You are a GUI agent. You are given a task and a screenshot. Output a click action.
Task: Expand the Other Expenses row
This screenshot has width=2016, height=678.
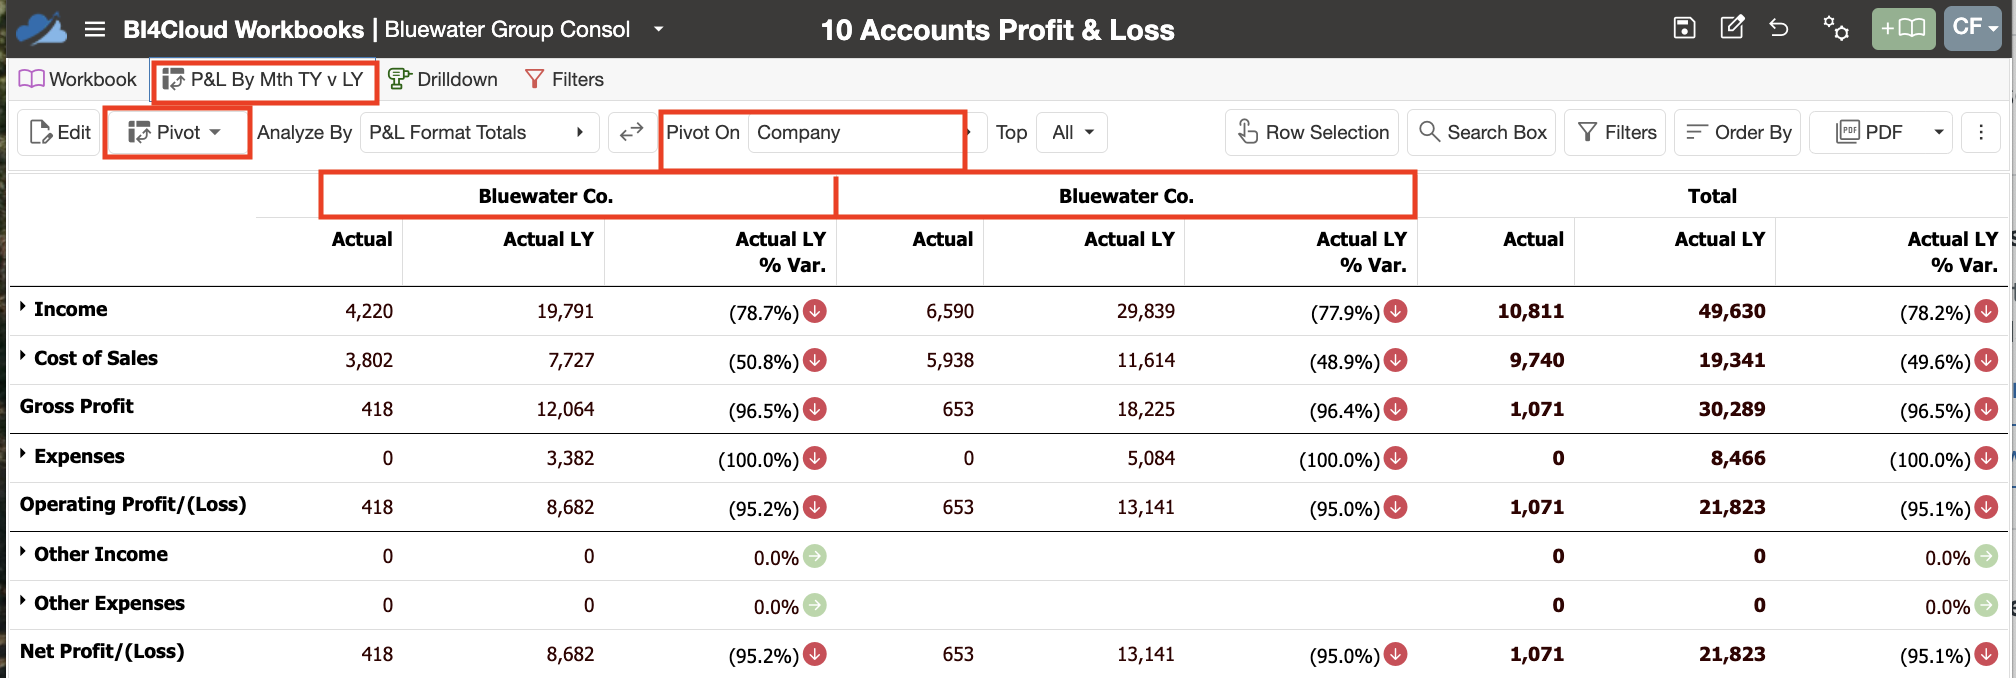tap(22, 602)
